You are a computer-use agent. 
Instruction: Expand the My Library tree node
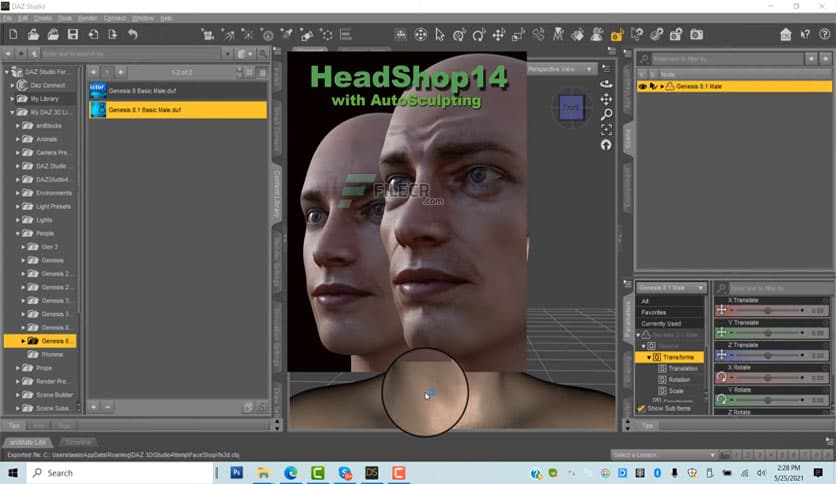click(12, 99)
